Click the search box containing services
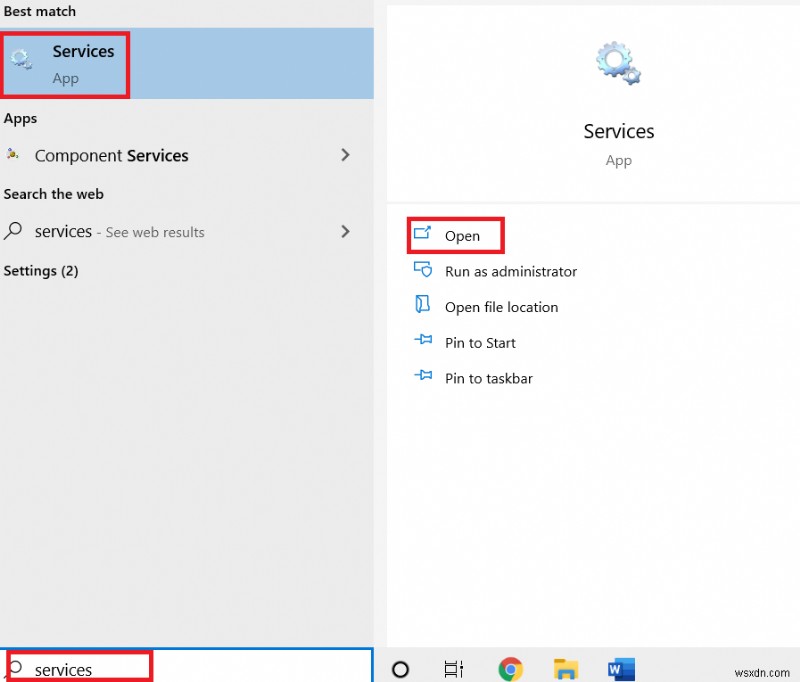 click(187, 666)
